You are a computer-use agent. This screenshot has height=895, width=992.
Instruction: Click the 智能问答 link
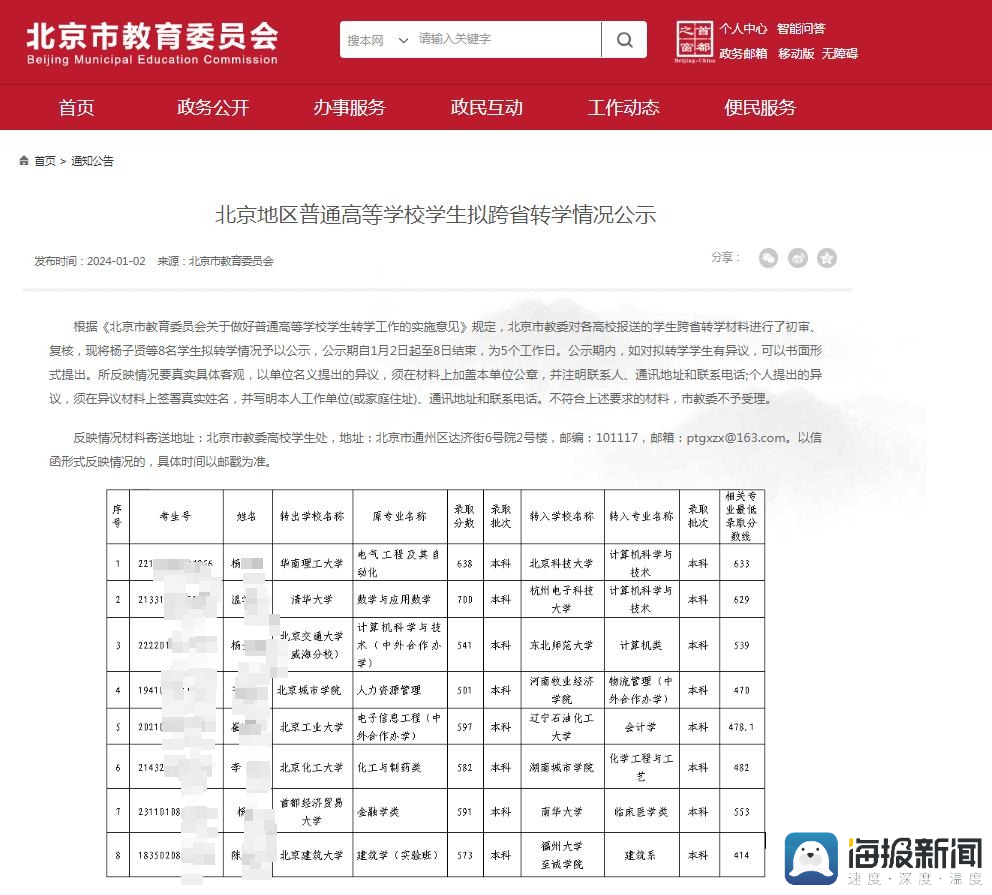coord(801,29)
